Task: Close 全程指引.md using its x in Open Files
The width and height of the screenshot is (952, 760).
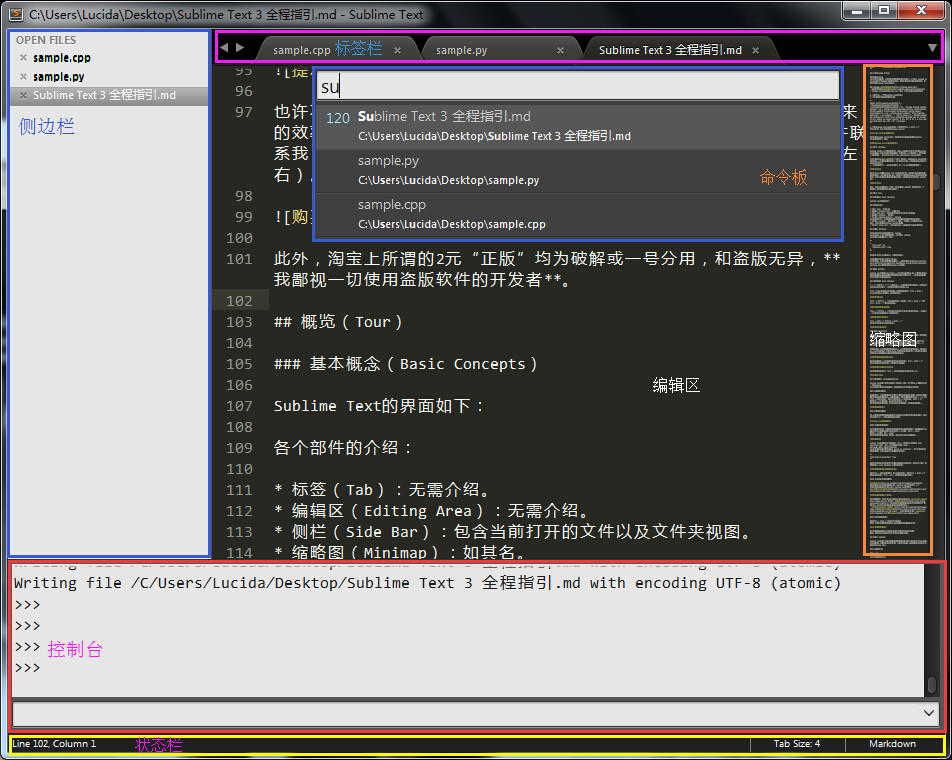Action: pyautogui.click(x=23, y=95)
